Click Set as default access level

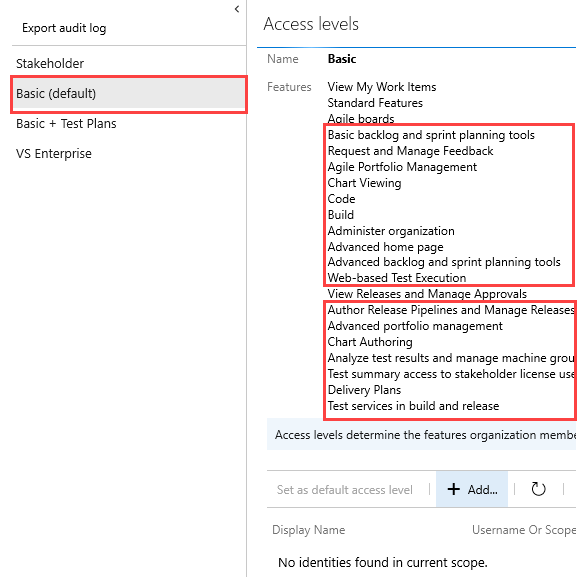(345, 490)
